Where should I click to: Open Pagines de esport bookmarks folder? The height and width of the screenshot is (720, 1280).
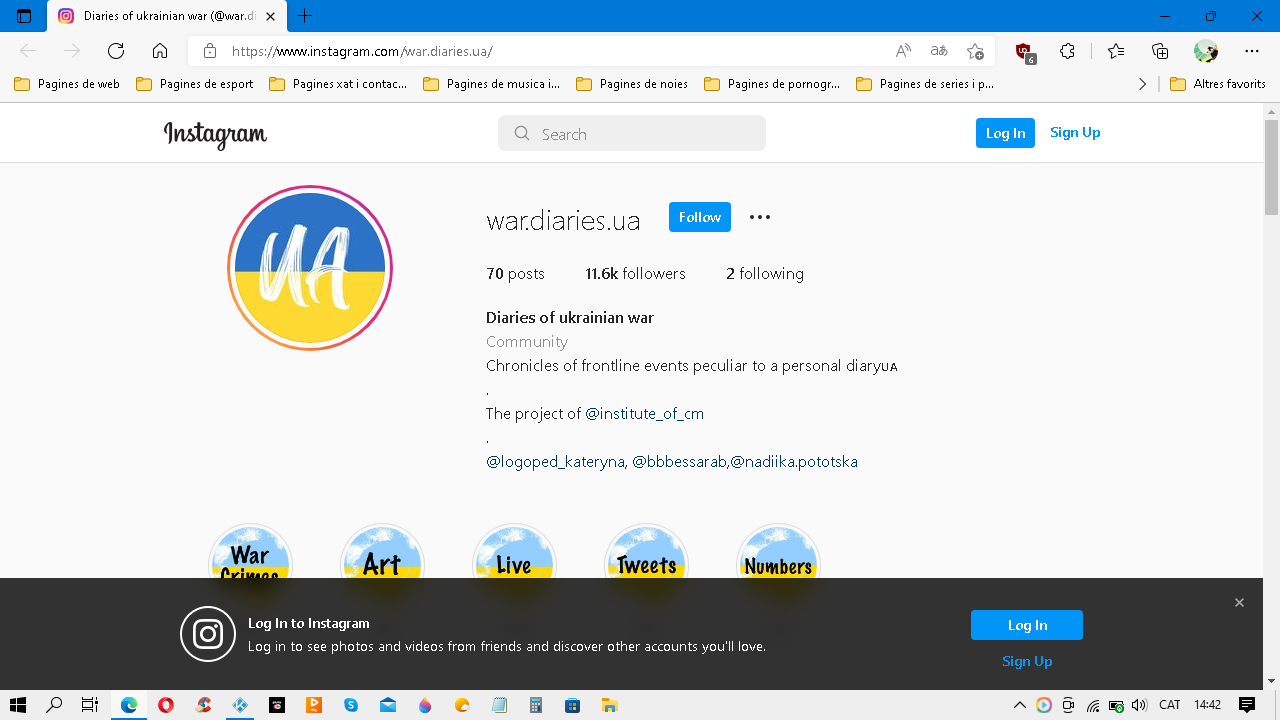tap(195, 84)
